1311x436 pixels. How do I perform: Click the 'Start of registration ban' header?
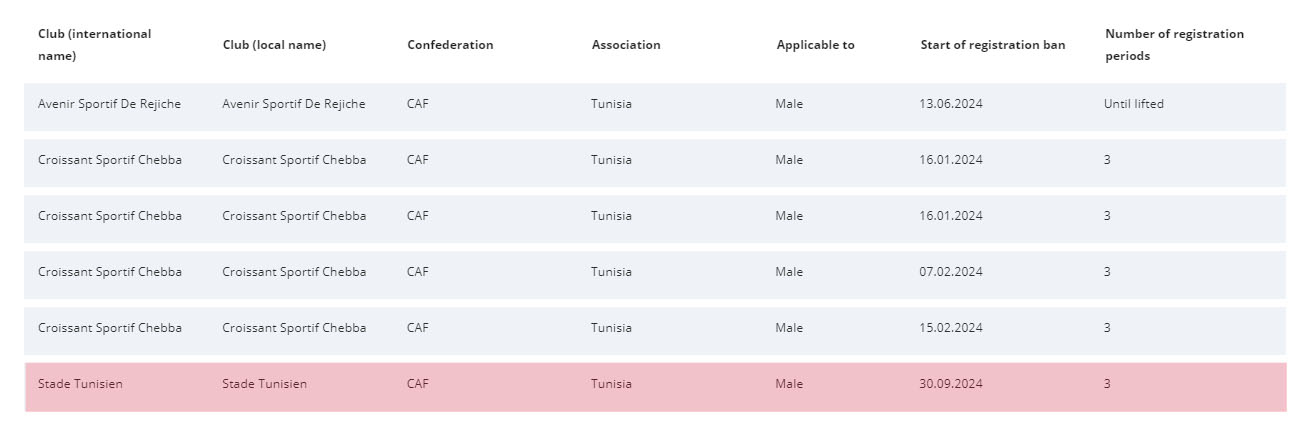point(993,45)
